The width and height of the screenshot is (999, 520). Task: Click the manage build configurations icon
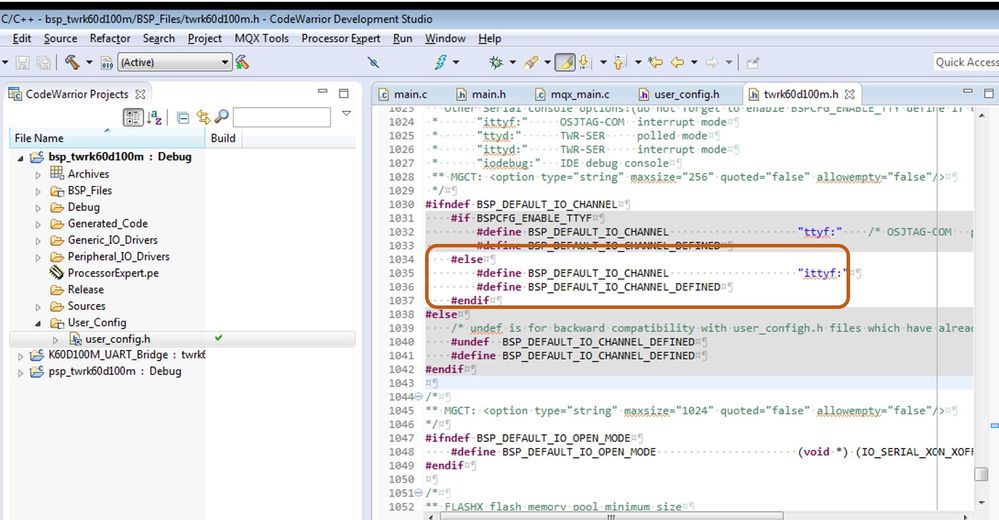[x=242, y=62]
